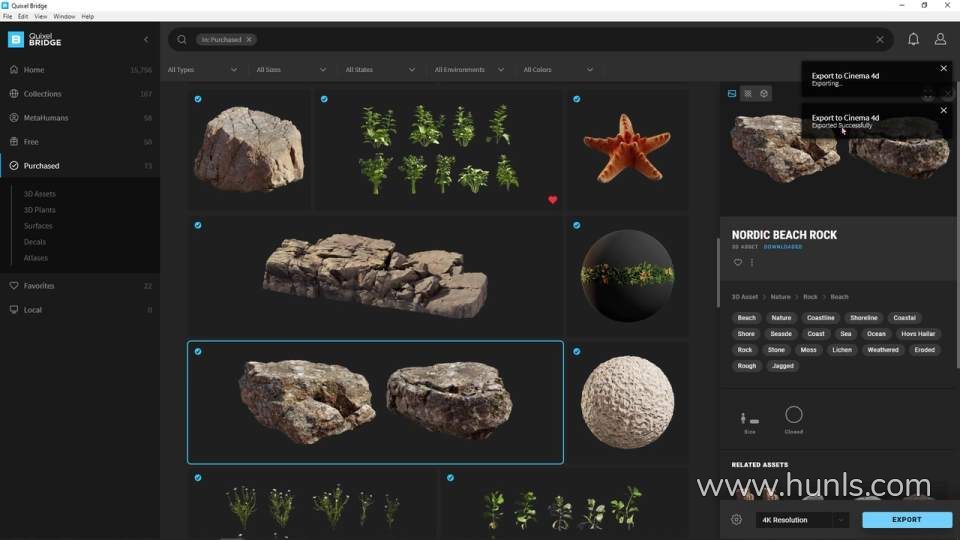Select the coral texture sphere thumbnail
The image size is (960, 540).
click(627, 402)
